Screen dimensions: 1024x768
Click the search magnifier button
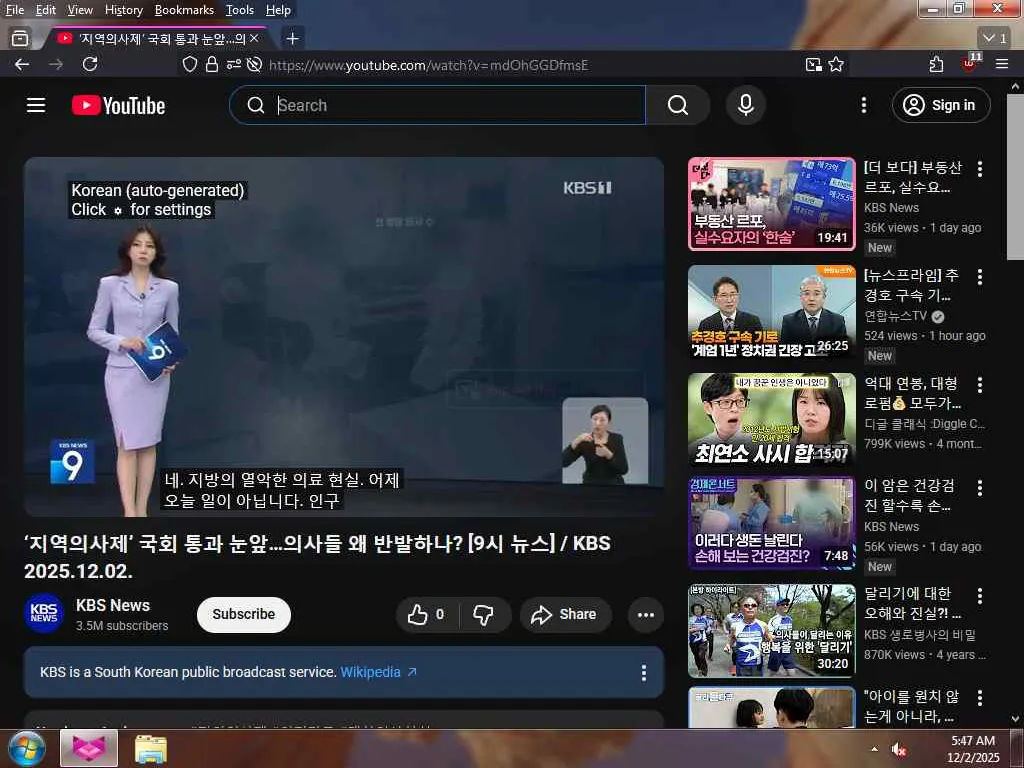pyautogui.click(x=677, y=105)
